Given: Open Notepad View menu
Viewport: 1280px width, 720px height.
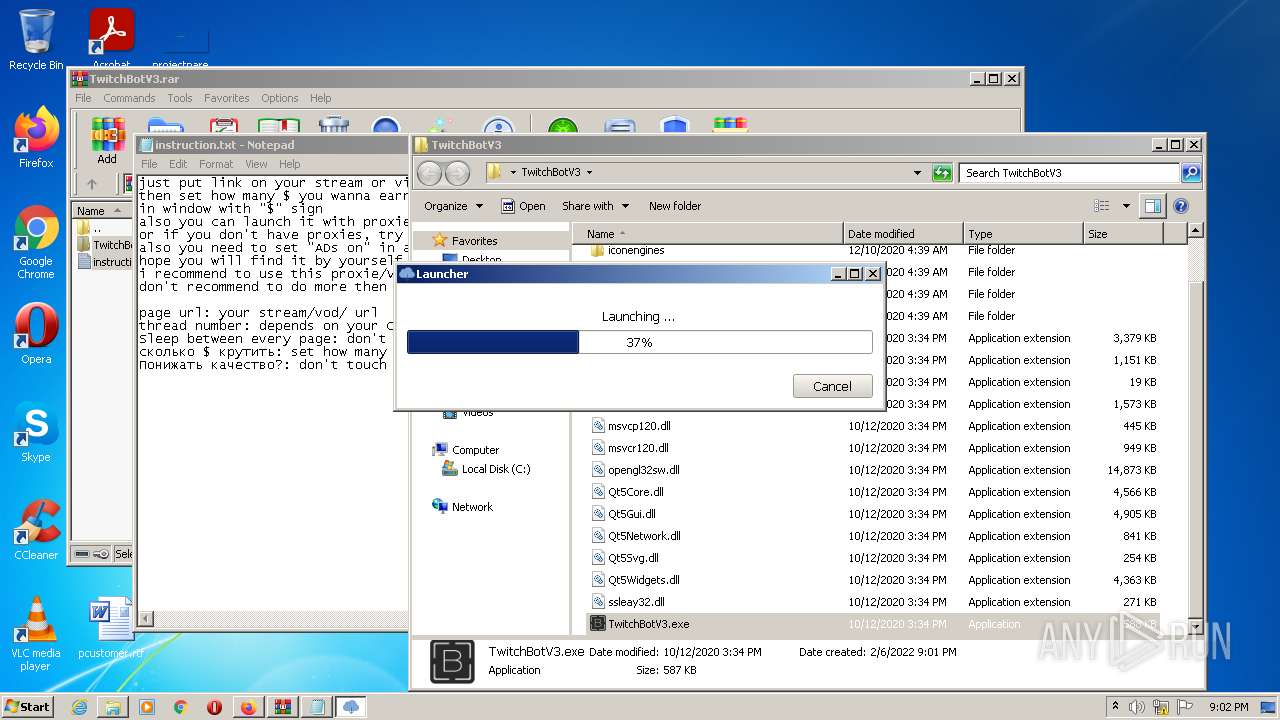Looking at the screenshot, I should [256, 164].
